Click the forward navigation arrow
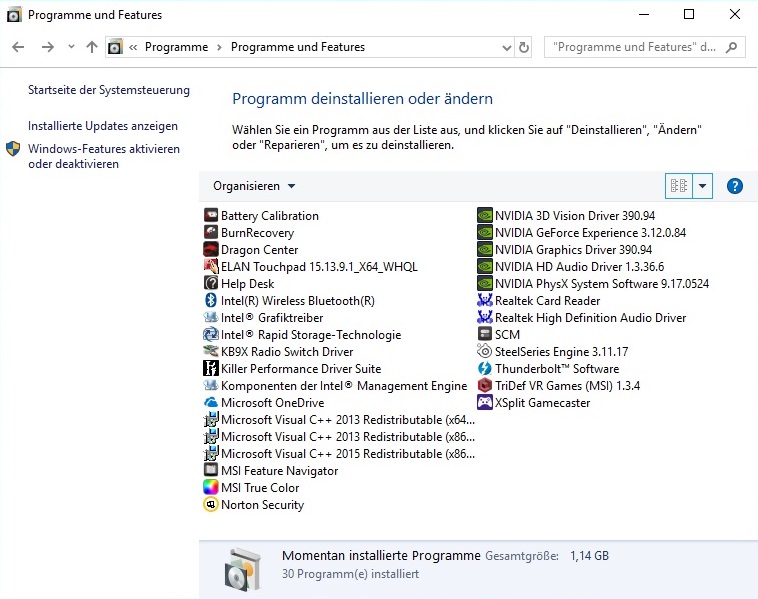The height and width of the screenshot is (599, 758). (47, 47)
